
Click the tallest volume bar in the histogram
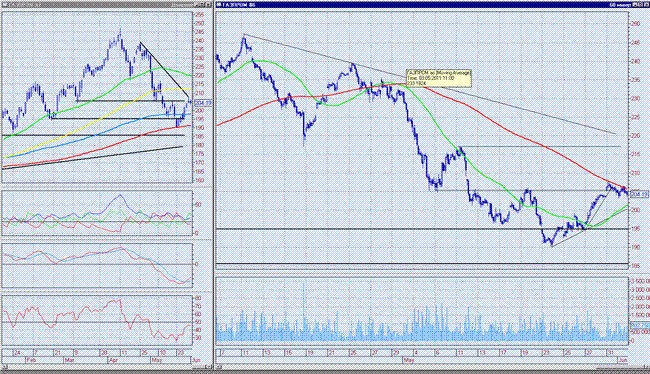[304, 311]
